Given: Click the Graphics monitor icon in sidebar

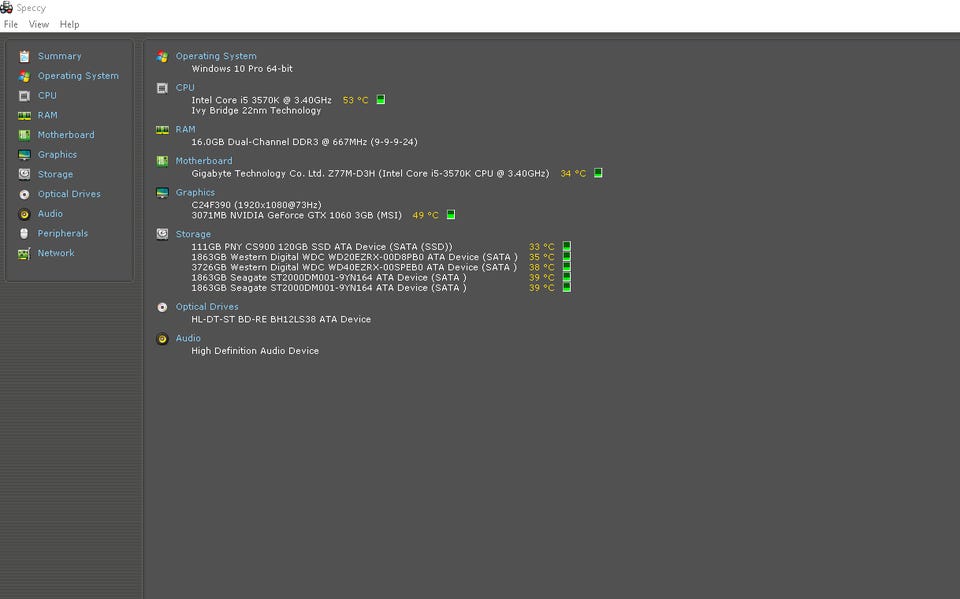Looking at the screenshot, I should click(24, 154).
